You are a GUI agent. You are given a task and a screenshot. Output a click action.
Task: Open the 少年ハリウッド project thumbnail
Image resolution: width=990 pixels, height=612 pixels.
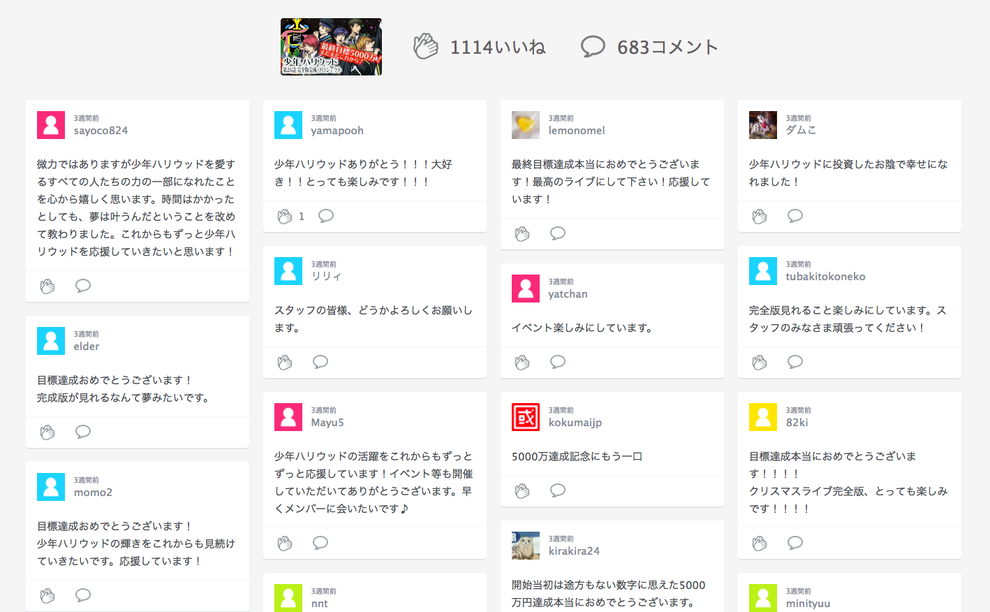pyautogui.click(x=331, y=46)
